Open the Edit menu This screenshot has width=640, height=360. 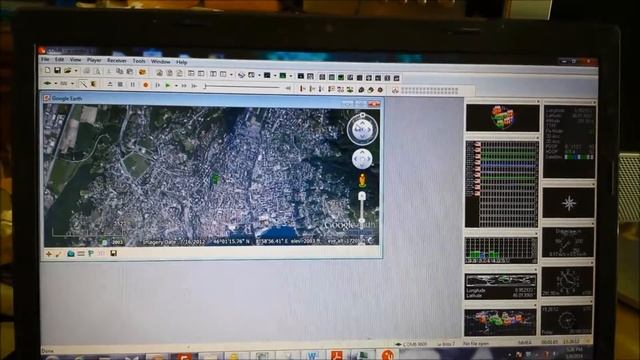click(x=59, y=60)
